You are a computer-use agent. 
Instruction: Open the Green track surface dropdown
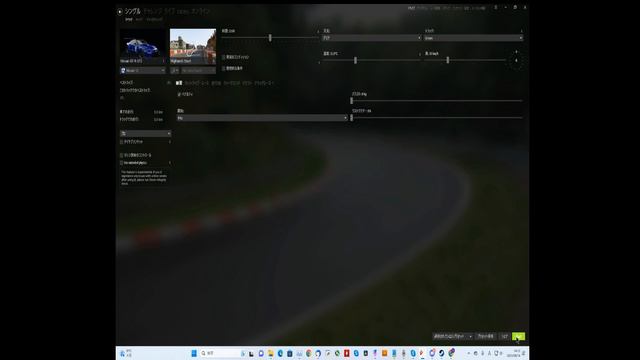pyautogui.click(x=473, y=38)
